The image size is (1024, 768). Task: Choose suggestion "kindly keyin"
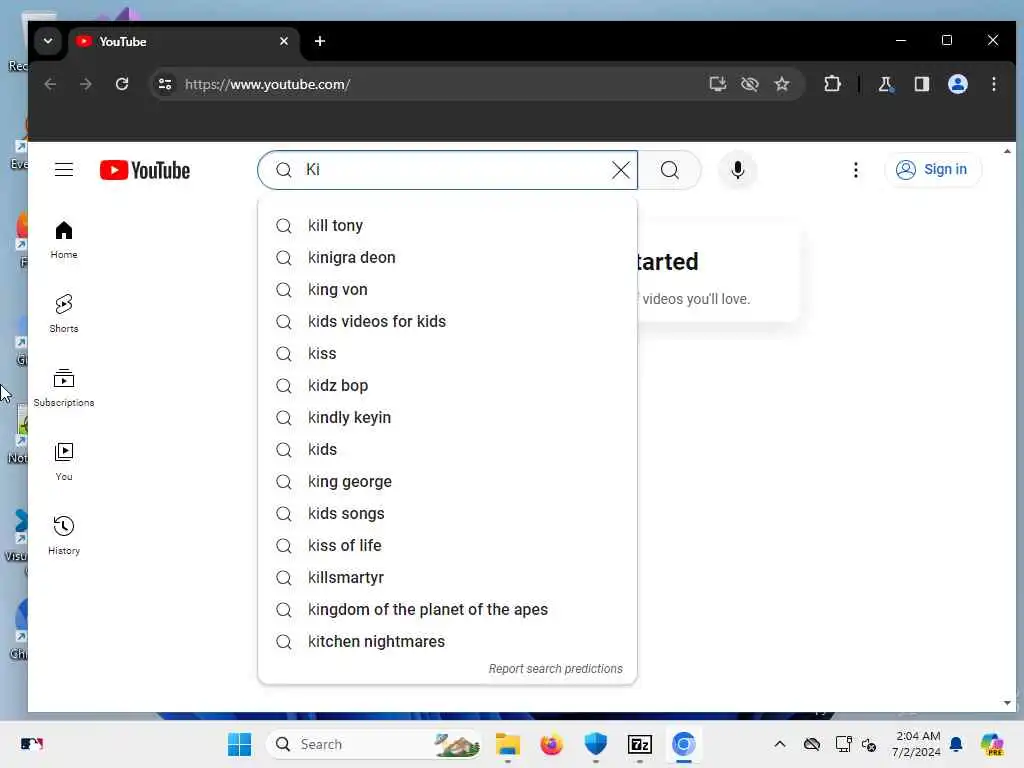point(447,417)
